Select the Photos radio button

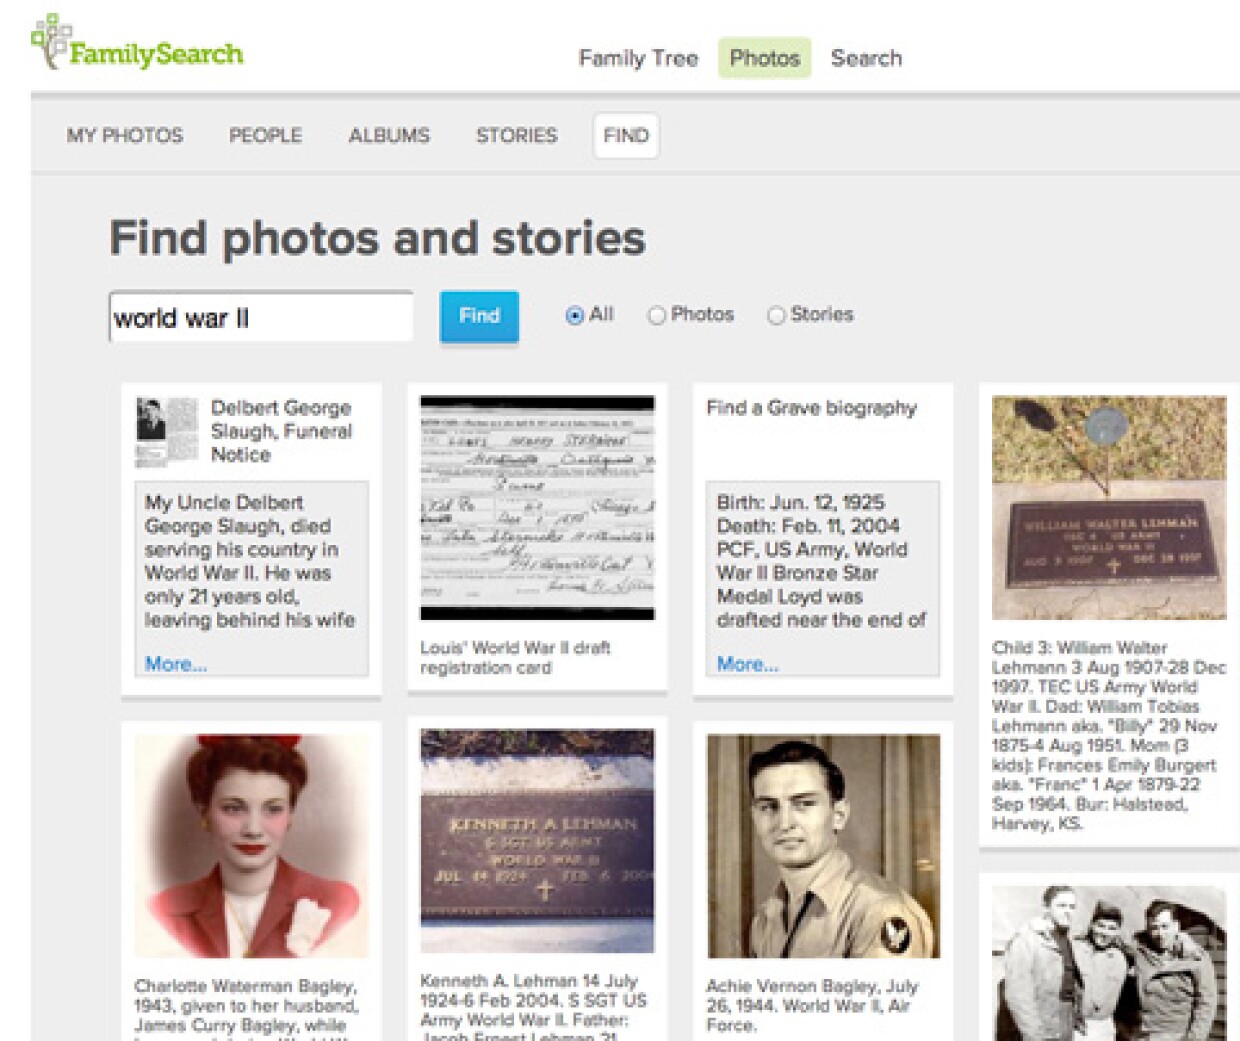(657, 315)
